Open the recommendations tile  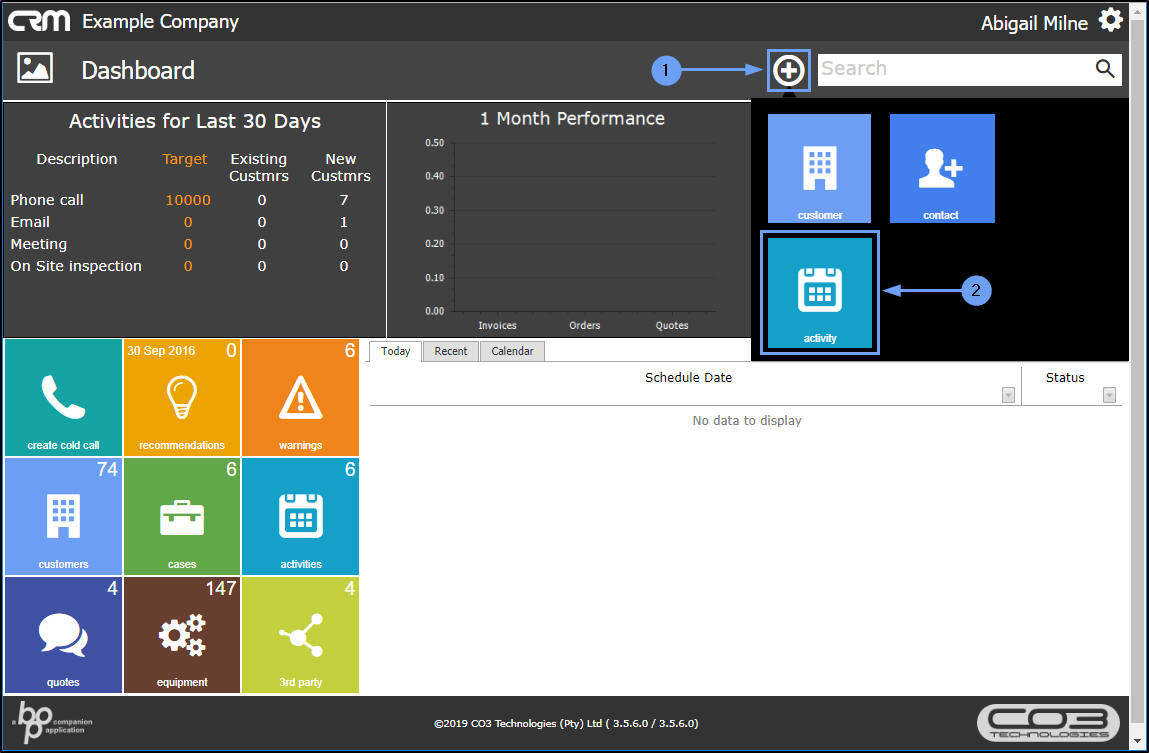pyautogui.click(x=182, y=397)
